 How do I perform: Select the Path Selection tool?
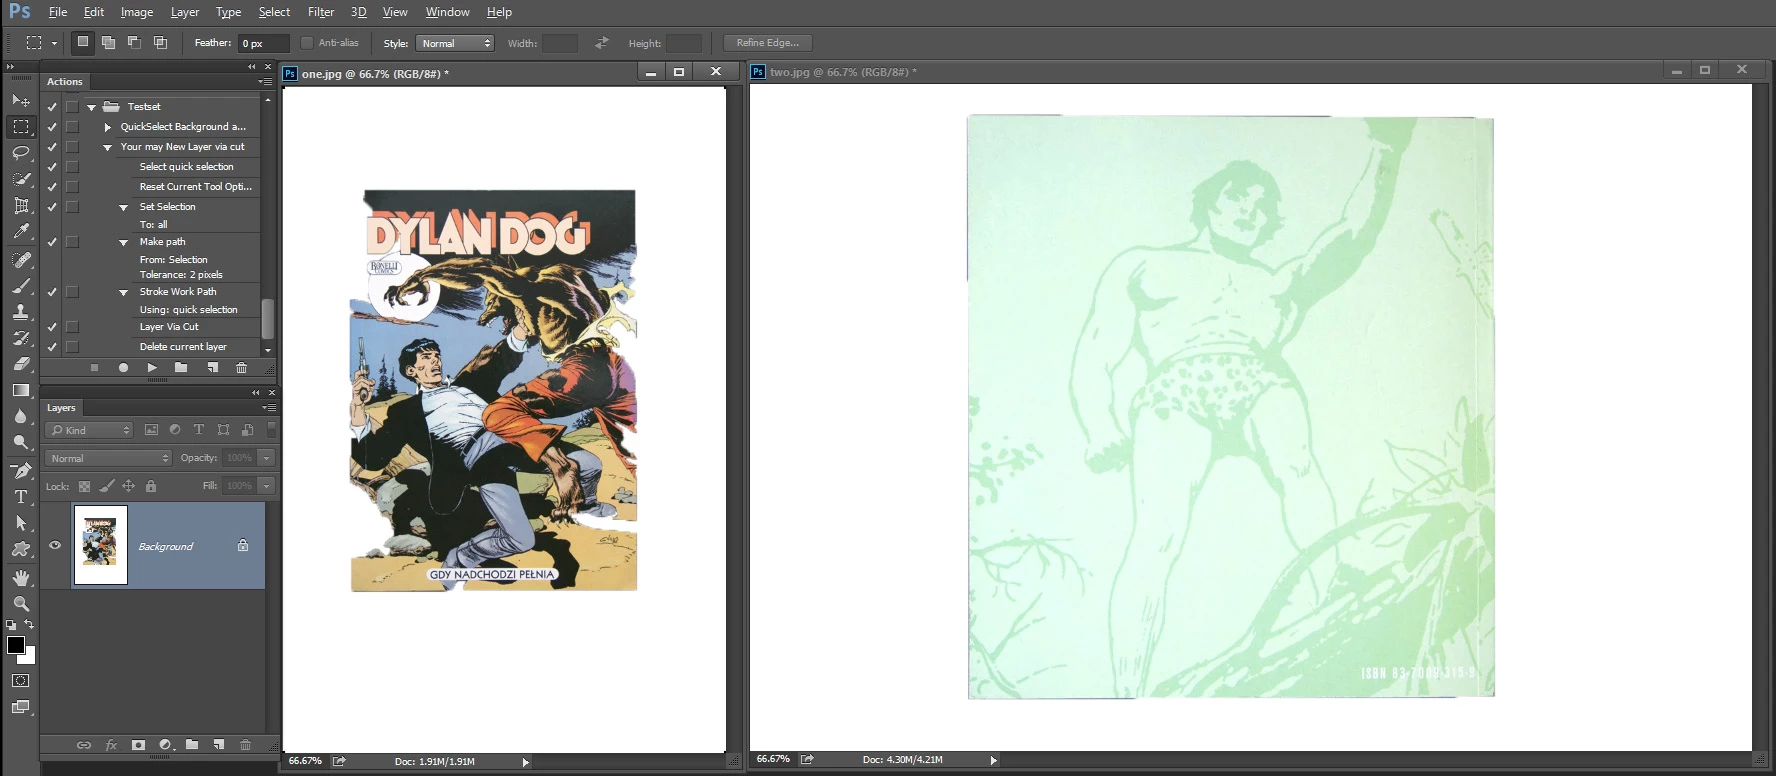(20, 522)
